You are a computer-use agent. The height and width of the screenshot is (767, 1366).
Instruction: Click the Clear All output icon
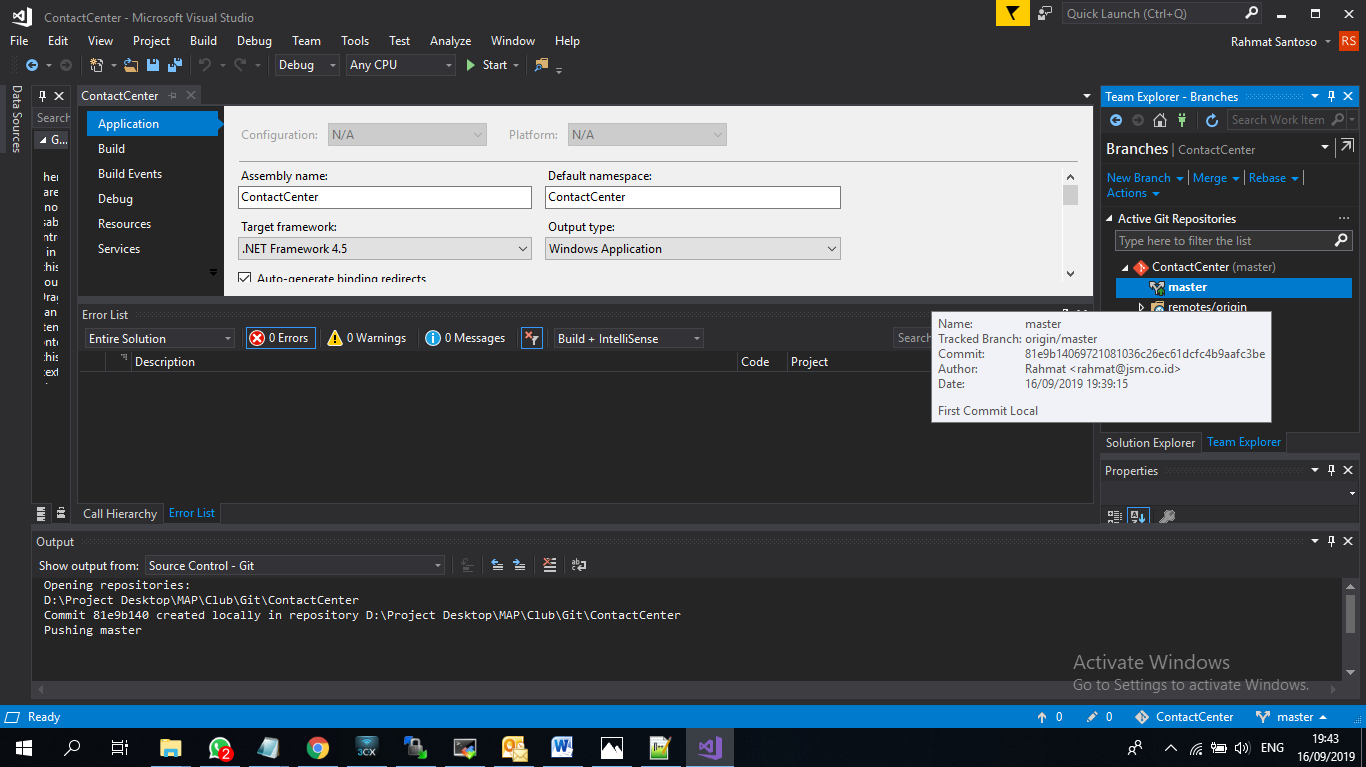[549, 565]
